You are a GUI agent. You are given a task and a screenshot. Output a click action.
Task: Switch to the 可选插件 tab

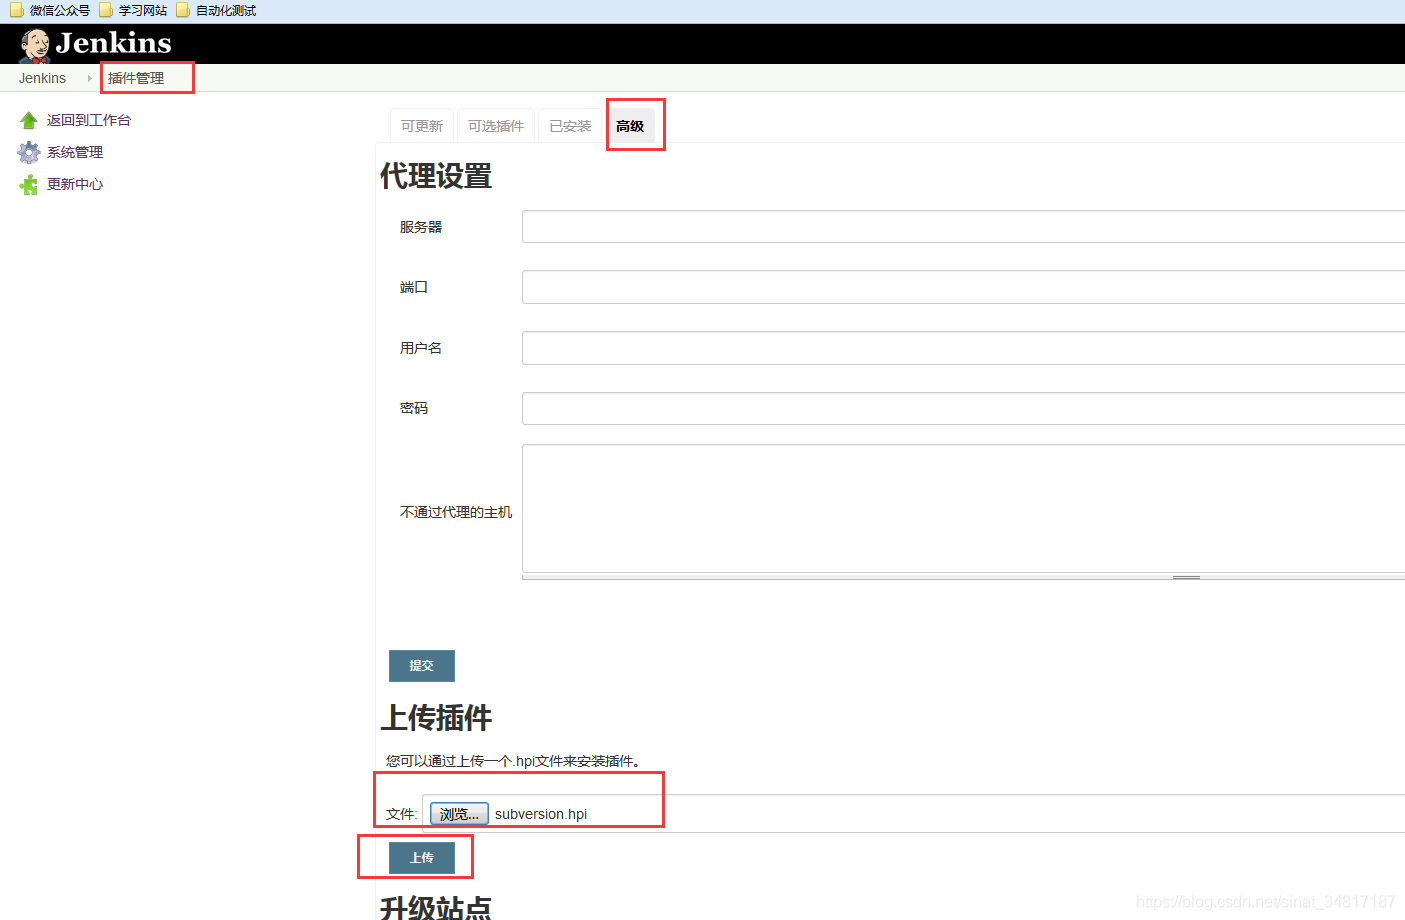pyautogui.click(x=496, y=126)
